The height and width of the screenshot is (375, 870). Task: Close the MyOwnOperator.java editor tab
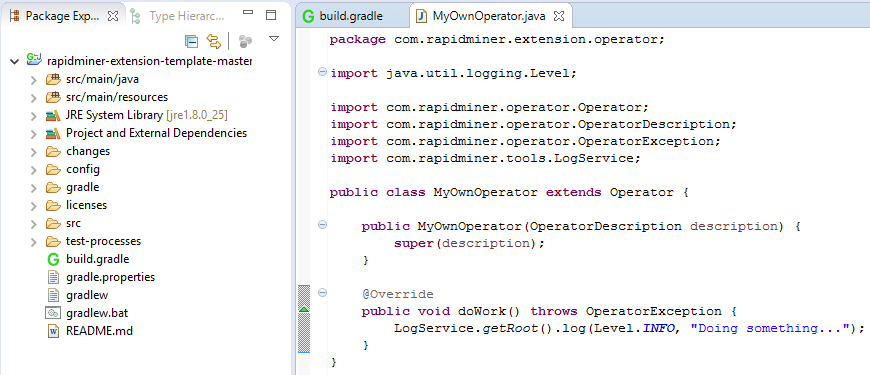point(559,17)
